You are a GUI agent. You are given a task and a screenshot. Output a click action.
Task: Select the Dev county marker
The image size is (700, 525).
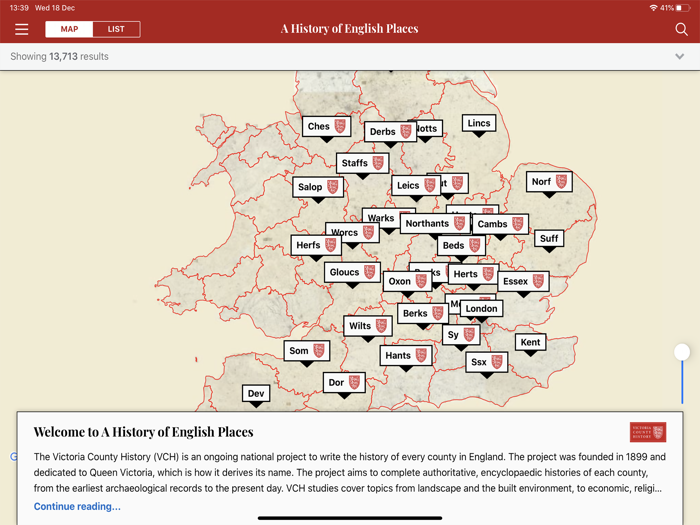click(x=256, y=393)
